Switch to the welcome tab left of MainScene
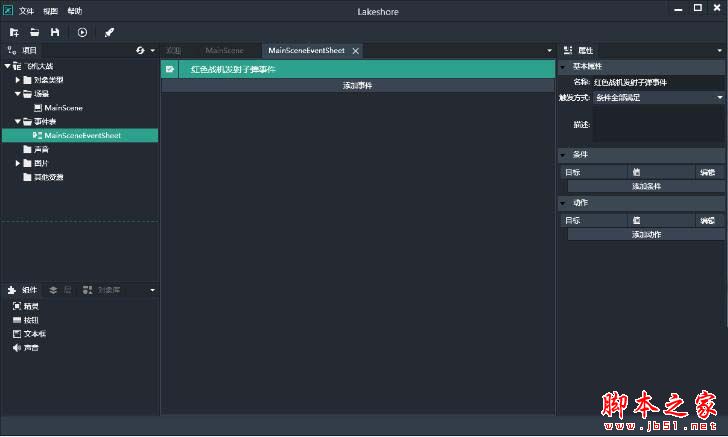The image size is (728, 437). pos(174,50)
